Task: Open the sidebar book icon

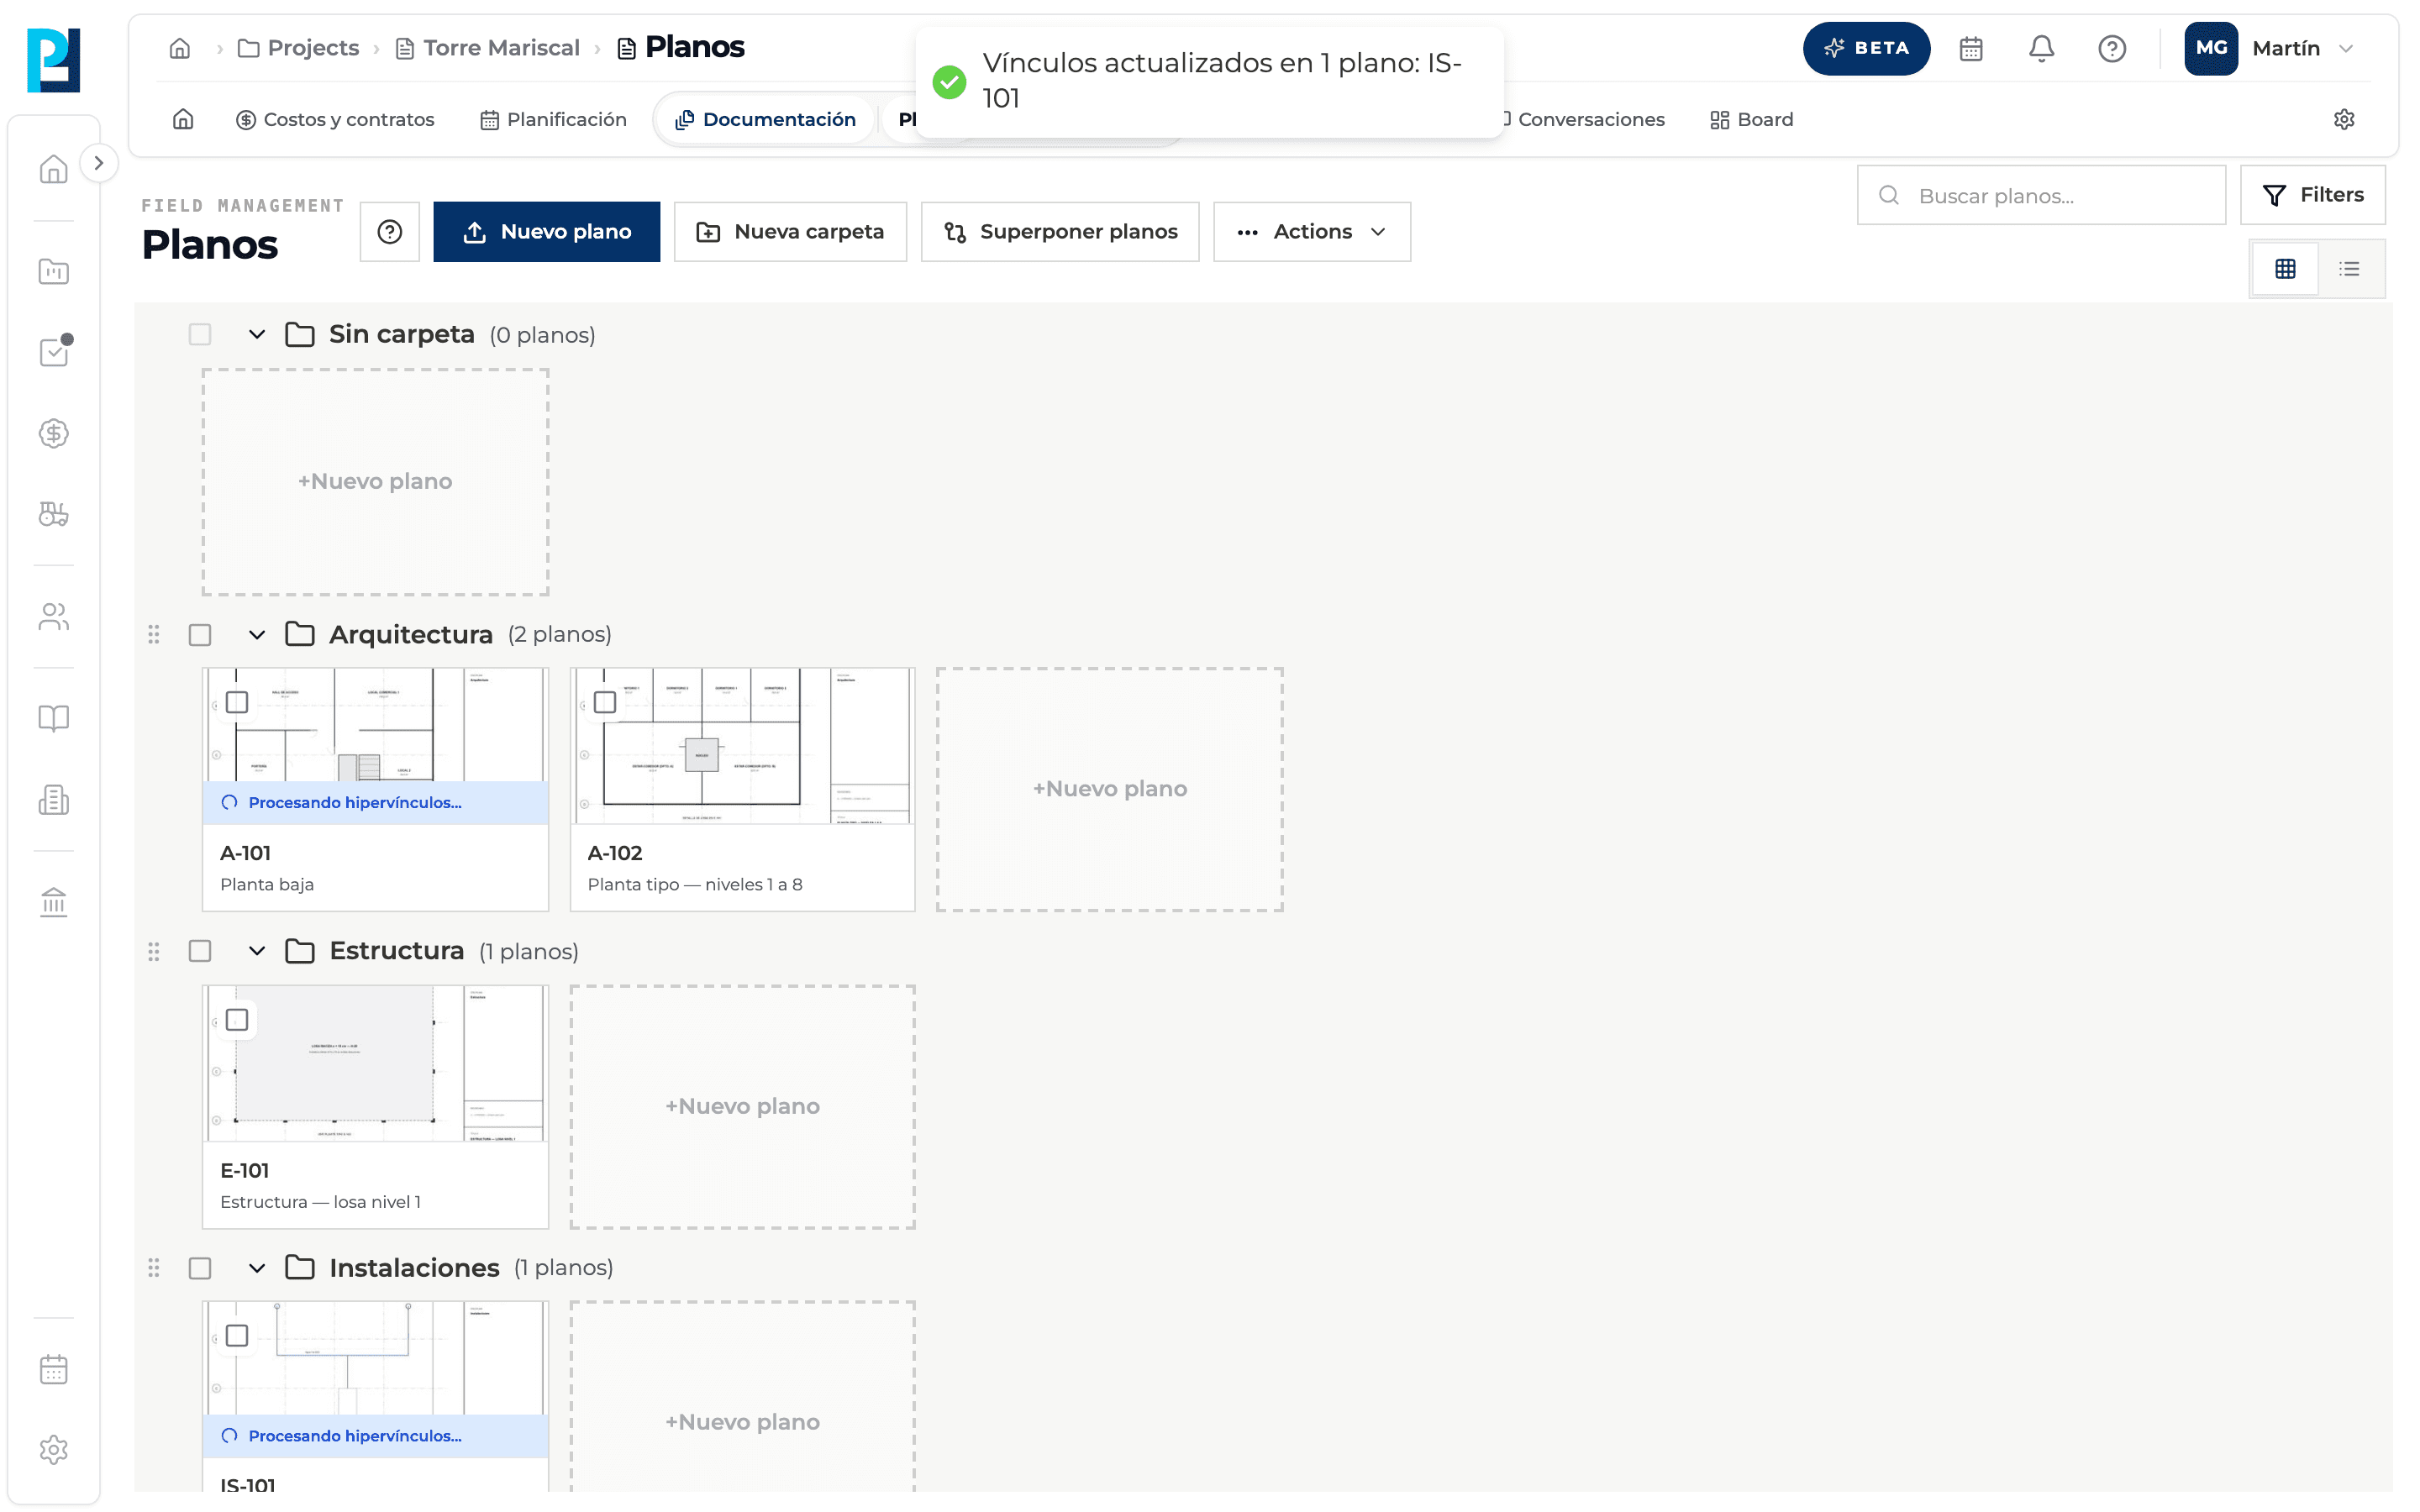Action: (53, 718)
